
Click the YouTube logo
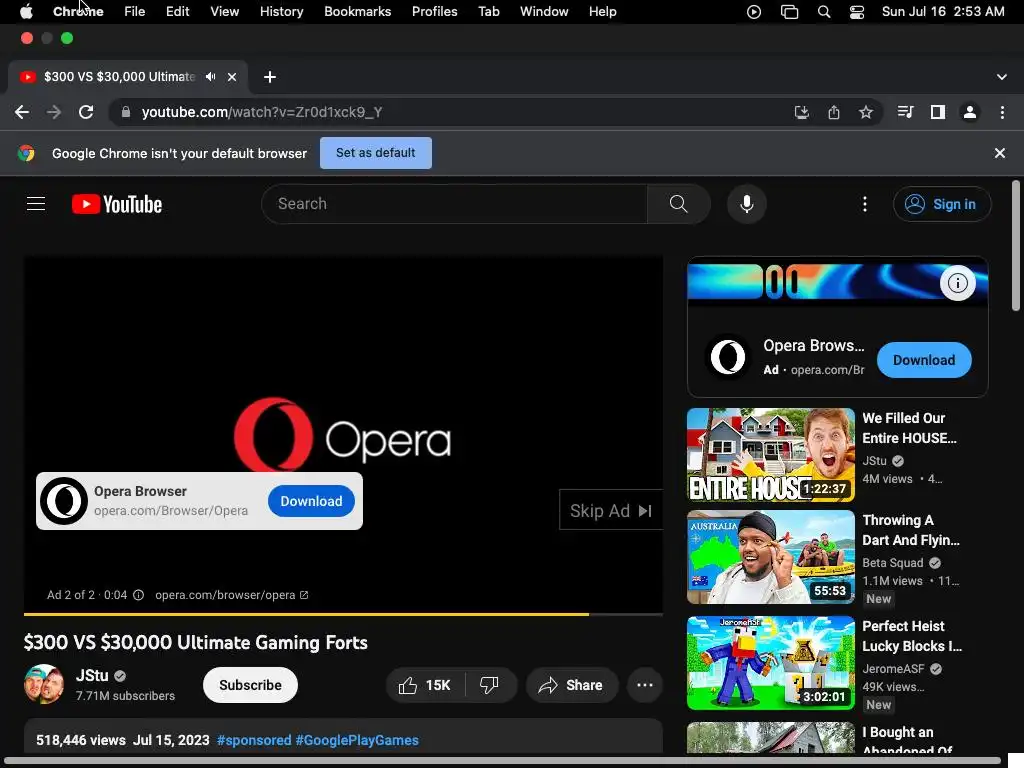click(117, 204)
